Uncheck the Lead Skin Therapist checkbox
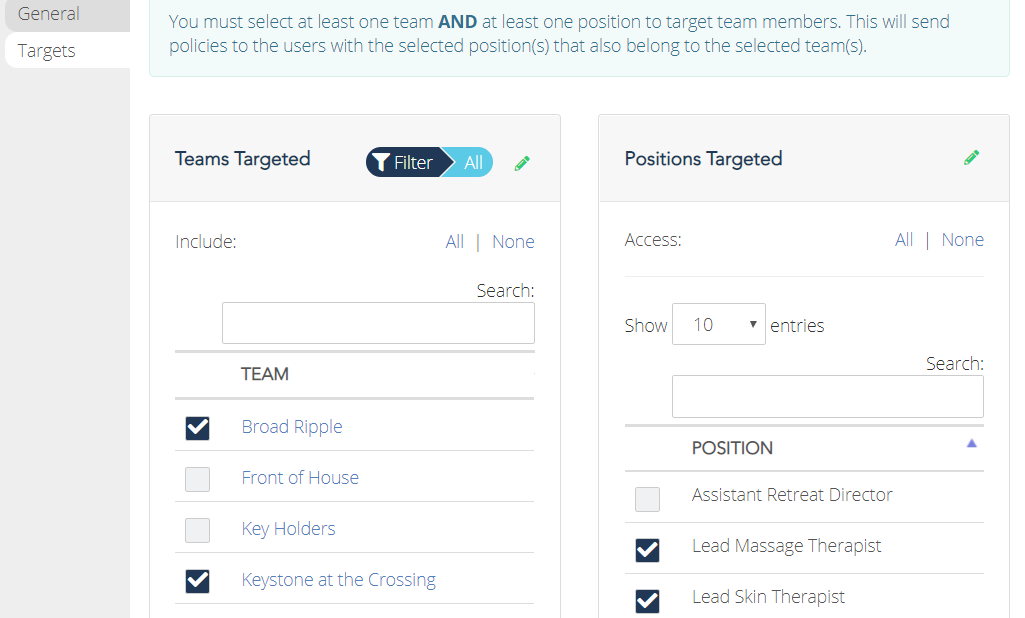The image size is (1025, 618). click(x=647, y=600)
